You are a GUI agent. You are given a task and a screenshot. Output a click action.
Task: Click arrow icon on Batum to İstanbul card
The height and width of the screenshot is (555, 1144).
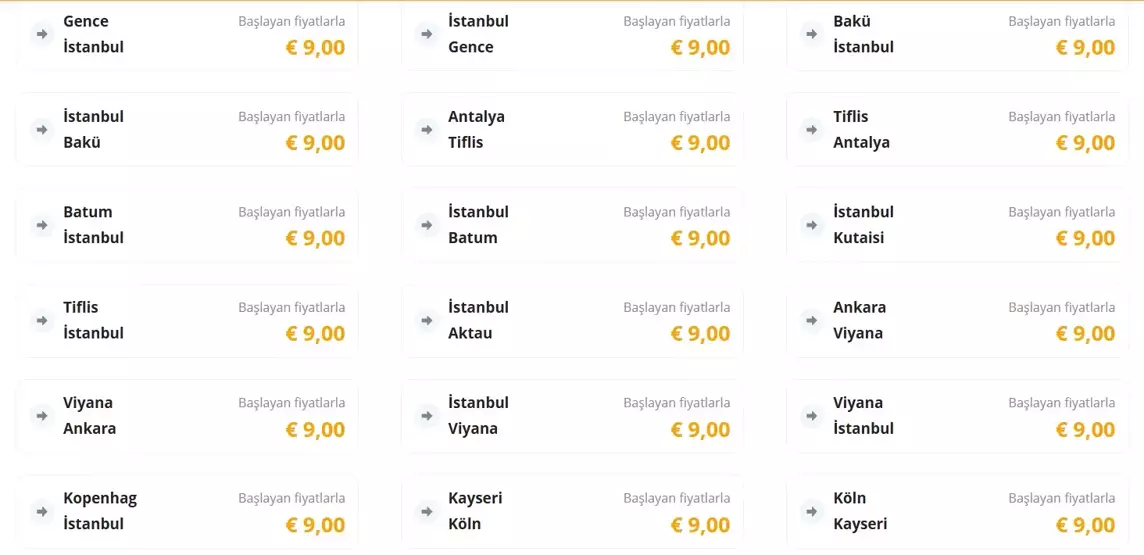click(42, 225)
